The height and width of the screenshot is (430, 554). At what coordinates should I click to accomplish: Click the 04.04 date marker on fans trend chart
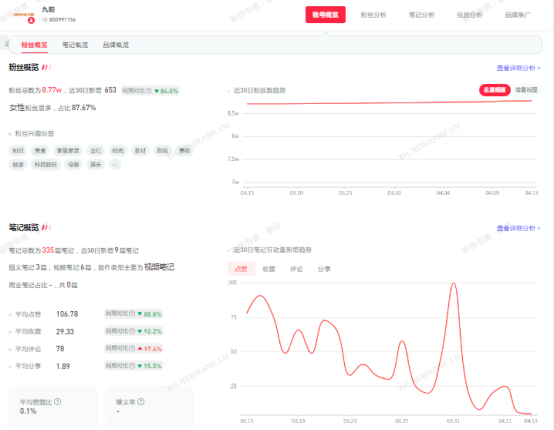point(443,193)
